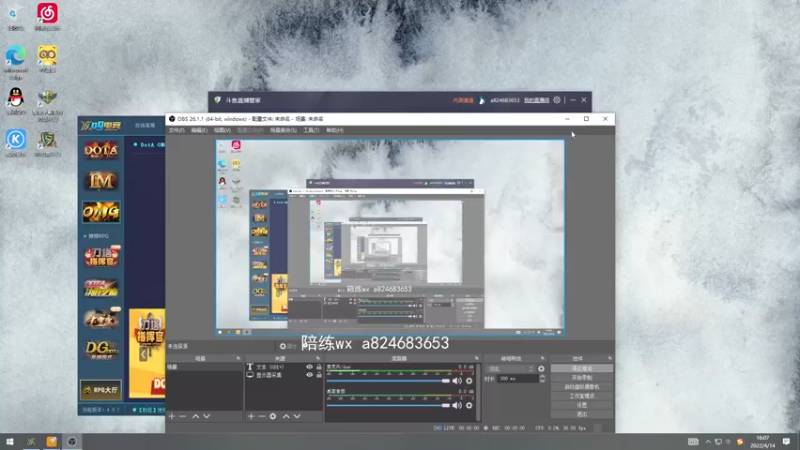
Task: Open the 我的直播间 link in 斗鱼直播管家
Action: click(x=536, y=100)
